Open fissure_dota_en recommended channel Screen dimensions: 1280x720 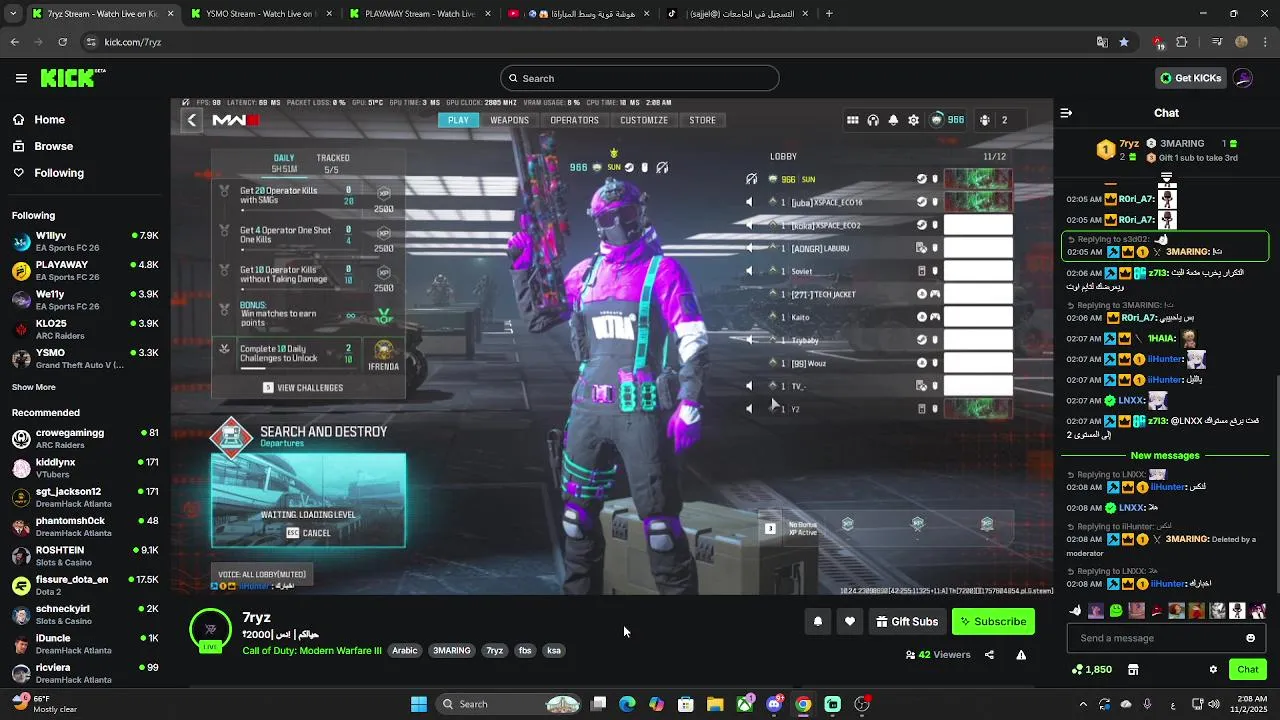click(84, 585)
